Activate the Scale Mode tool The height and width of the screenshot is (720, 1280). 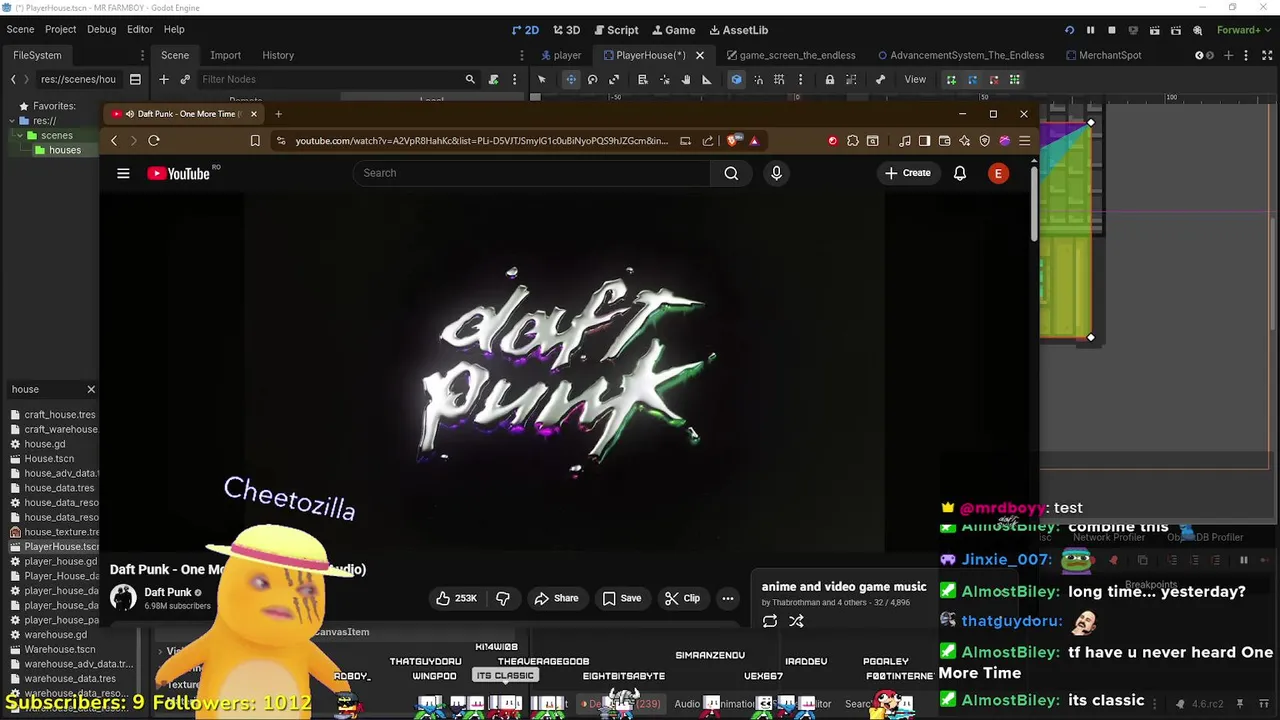pos(614,79)
